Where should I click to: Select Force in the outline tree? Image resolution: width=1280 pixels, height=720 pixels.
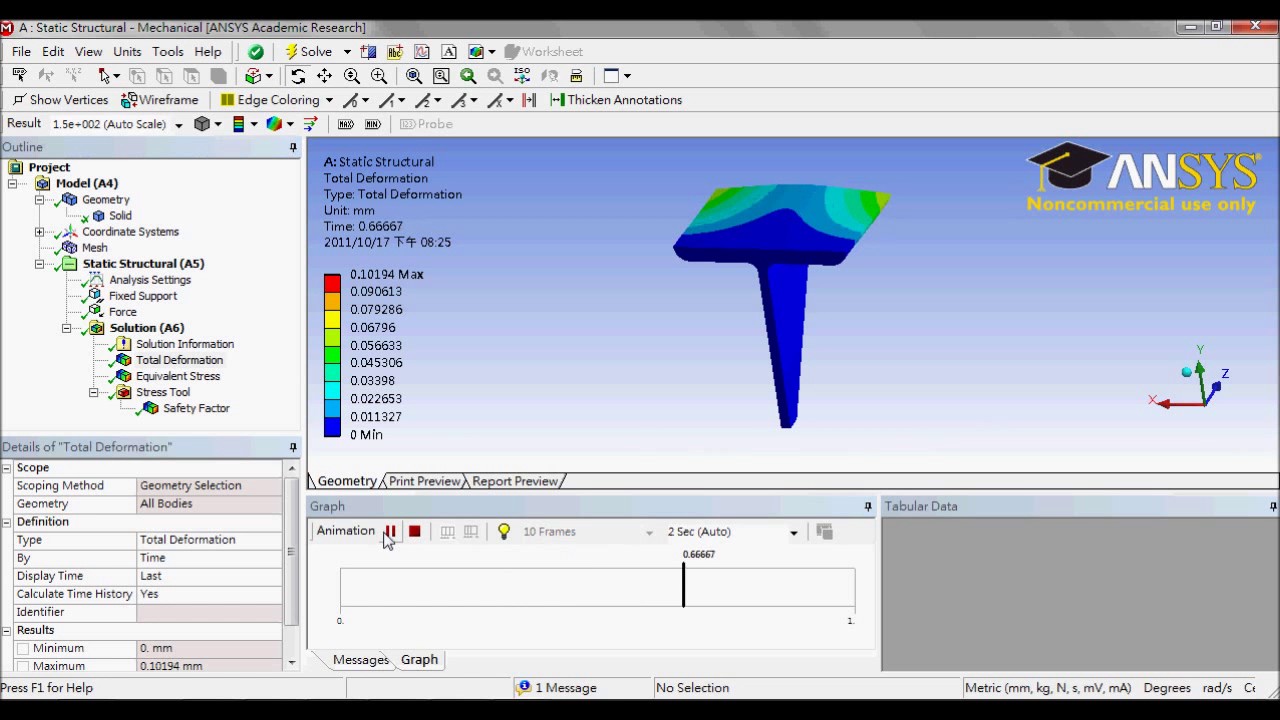click(x=122, y=312)
